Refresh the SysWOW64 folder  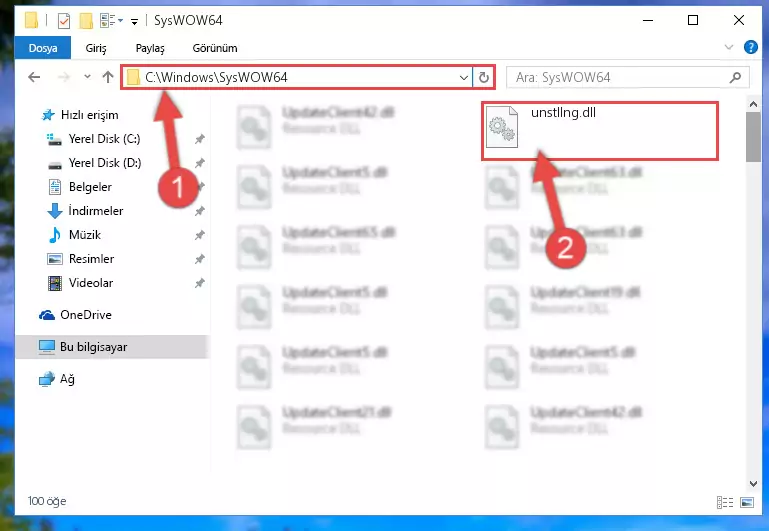click(484, 77)
